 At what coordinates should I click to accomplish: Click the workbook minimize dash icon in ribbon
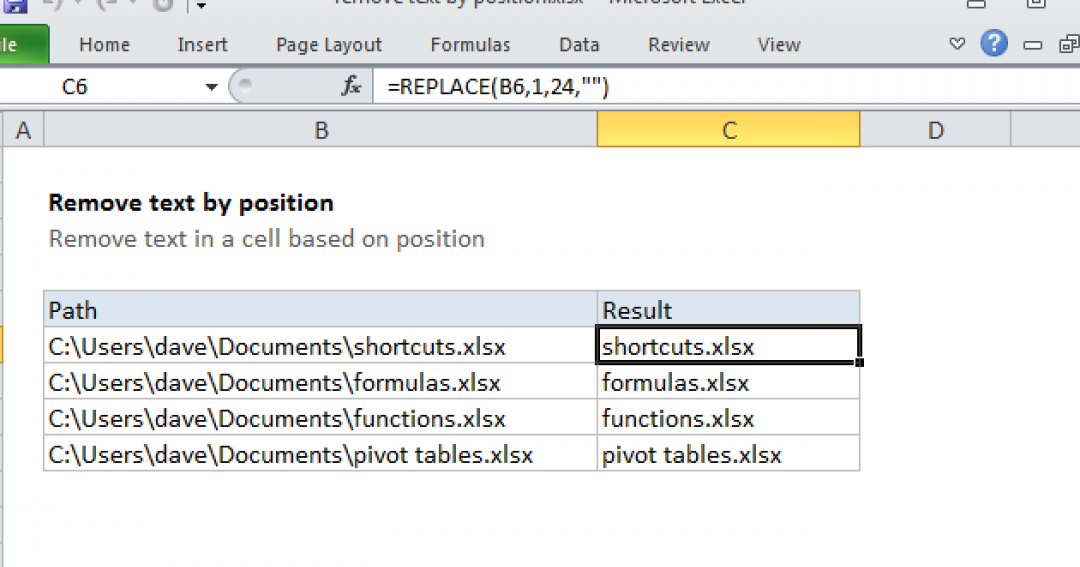(x=1032, y=45)
